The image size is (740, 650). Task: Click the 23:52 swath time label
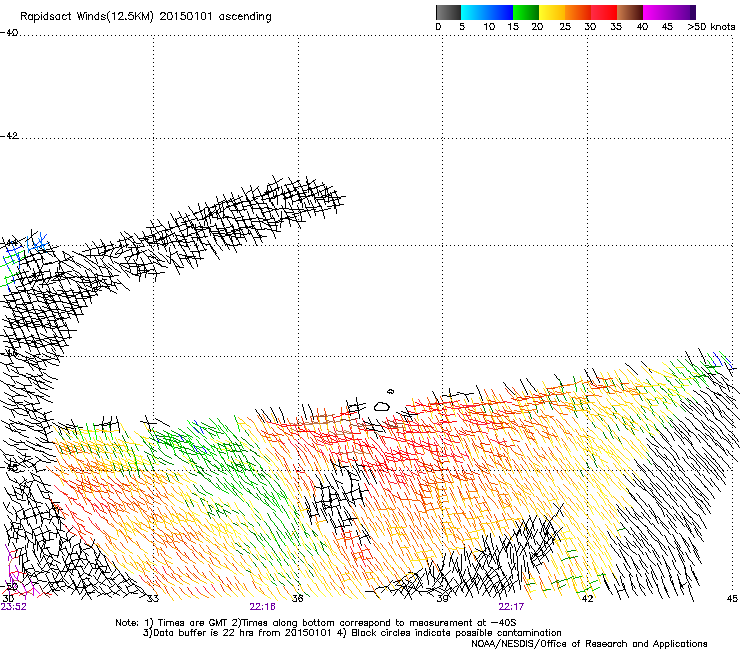(x=14, y=607)
